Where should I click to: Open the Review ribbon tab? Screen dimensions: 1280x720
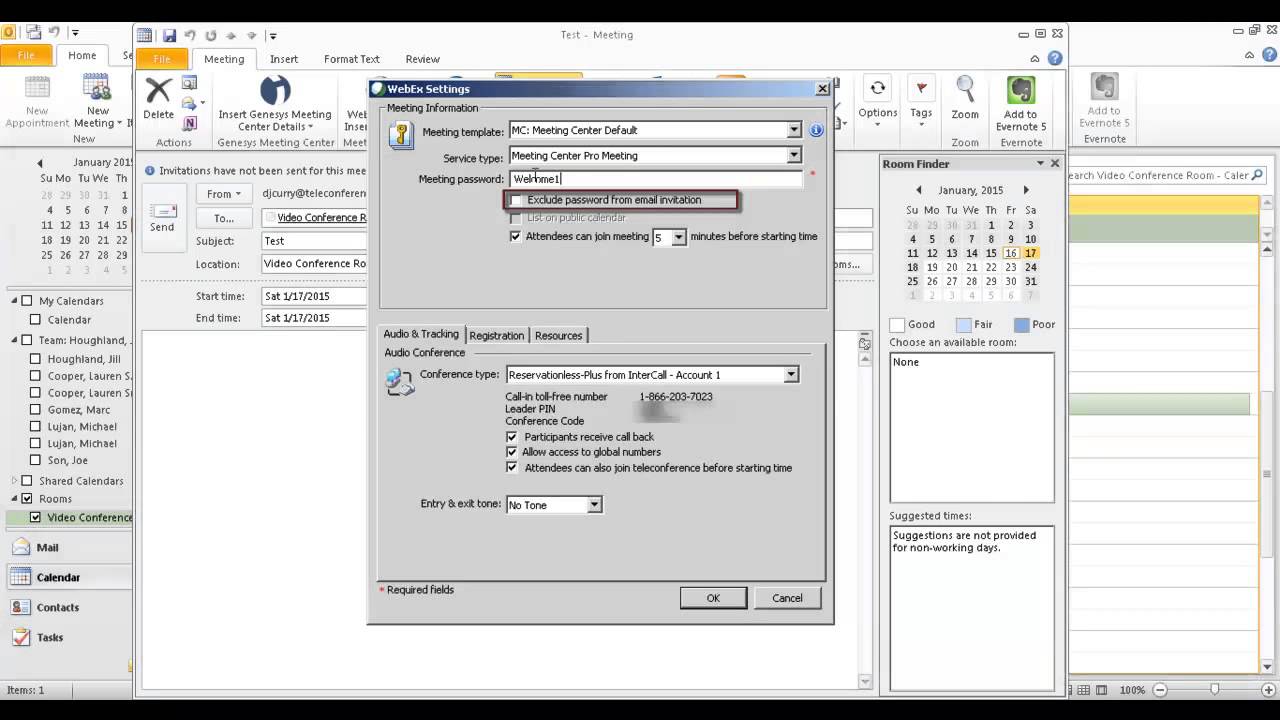423,59
